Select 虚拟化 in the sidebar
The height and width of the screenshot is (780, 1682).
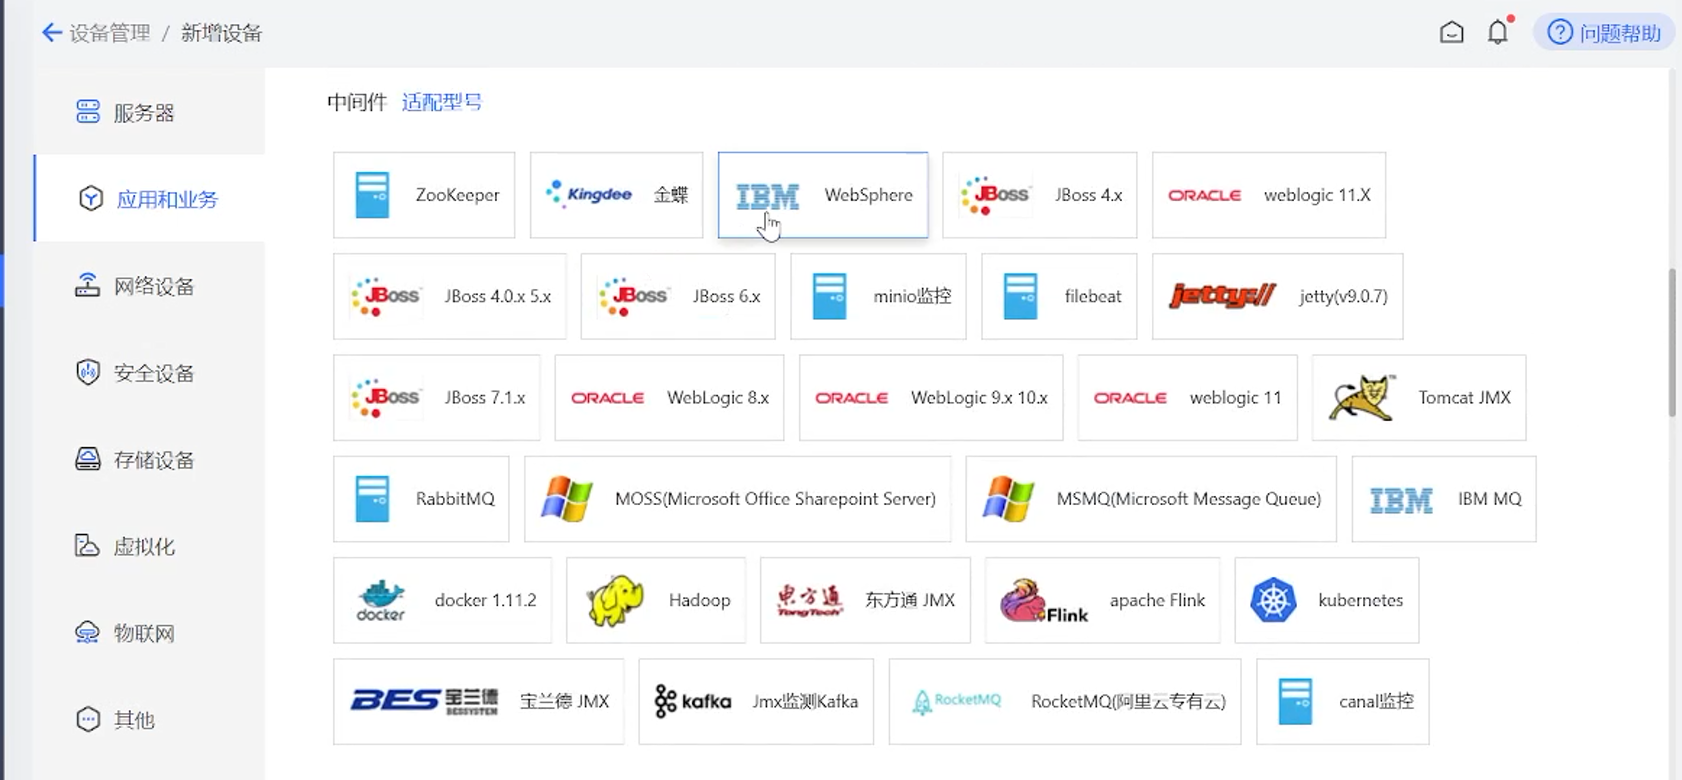coord(150,546)
